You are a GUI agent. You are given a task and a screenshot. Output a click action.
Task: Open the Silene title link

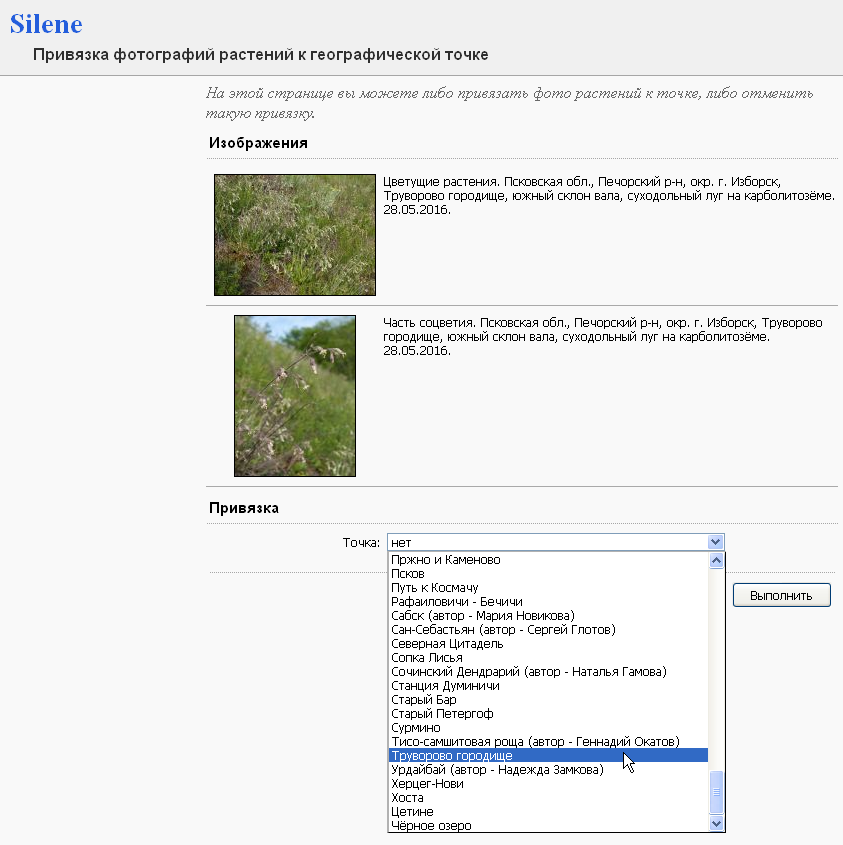[46, 24]
